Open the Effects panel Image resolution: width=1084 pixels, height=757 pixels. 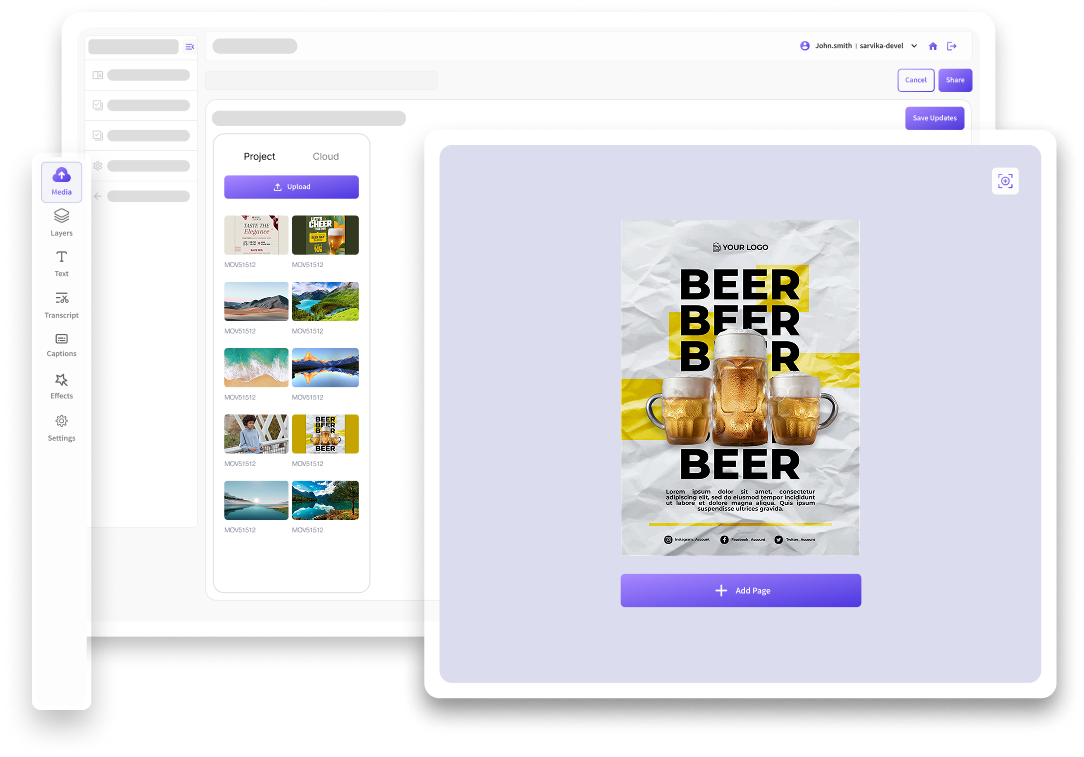pos(61,386)
